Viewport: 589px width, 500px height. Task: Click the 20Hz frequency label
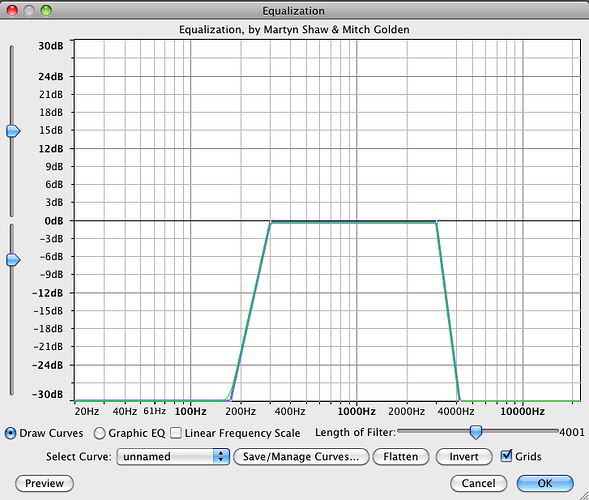click(87, 412)
